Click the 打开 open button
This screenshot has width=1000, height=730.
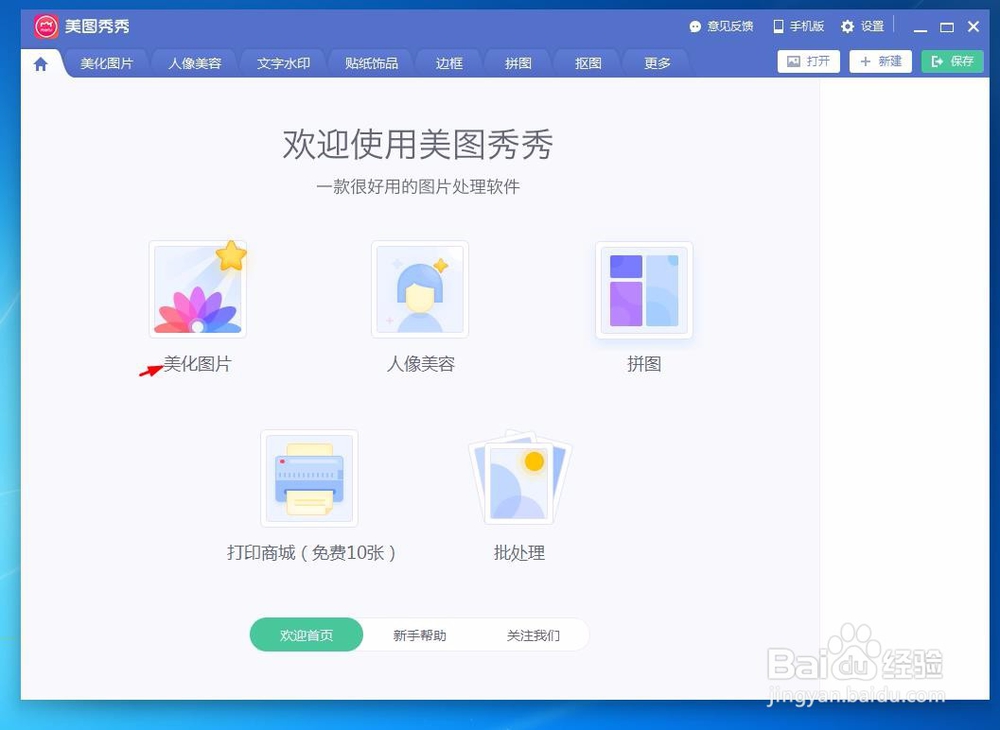[x=809, y=61]
